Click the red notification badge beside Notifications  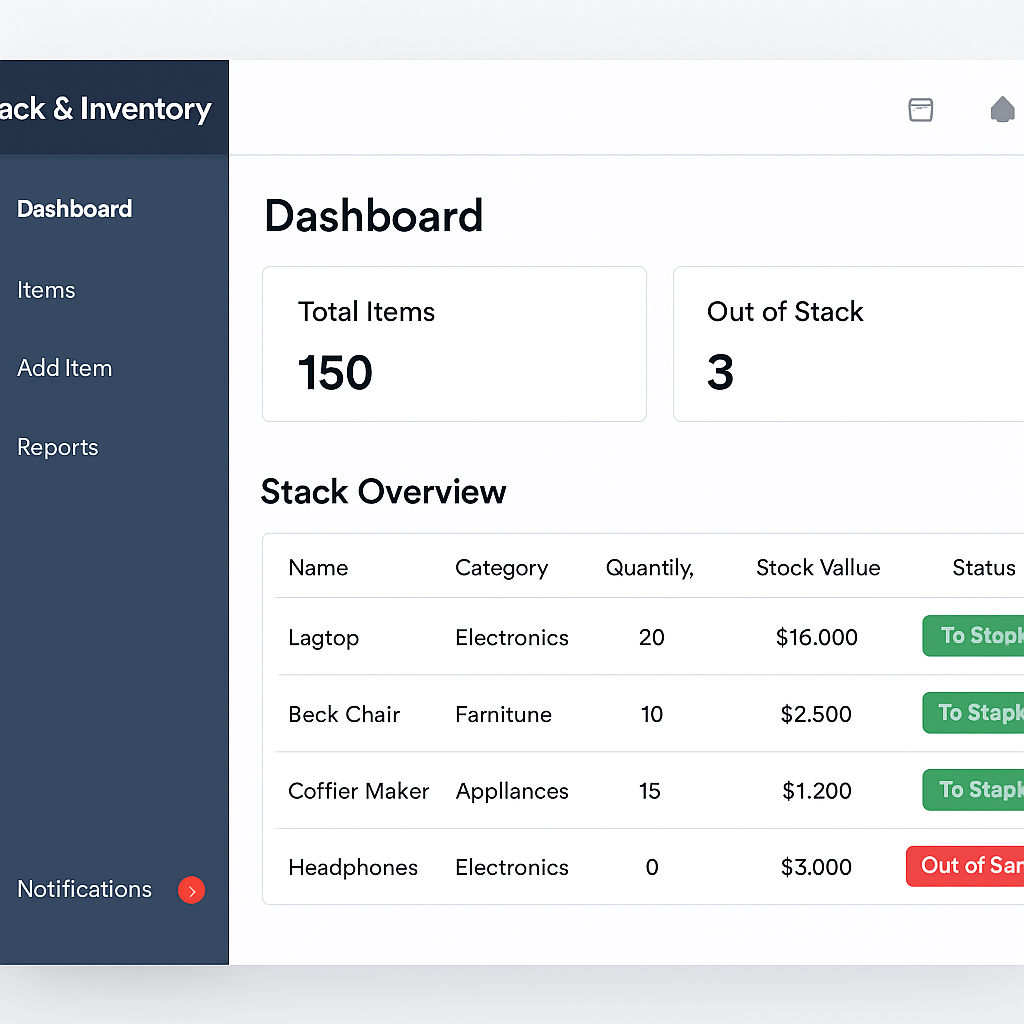[191, 890]
